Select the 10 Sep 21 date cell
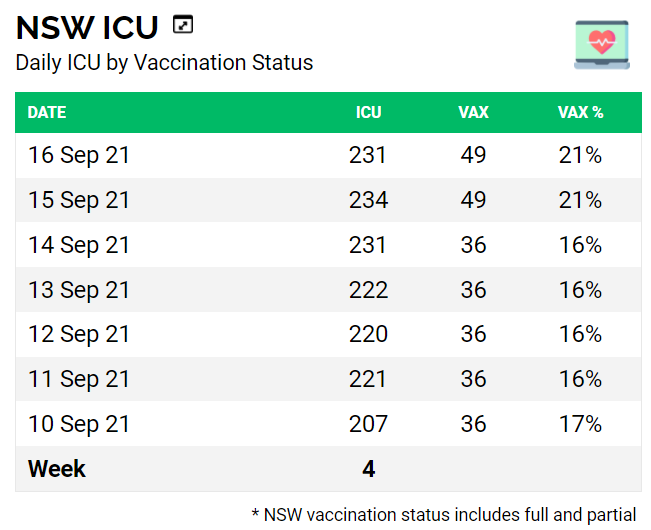651x530 pixels. tap(79, 424)
